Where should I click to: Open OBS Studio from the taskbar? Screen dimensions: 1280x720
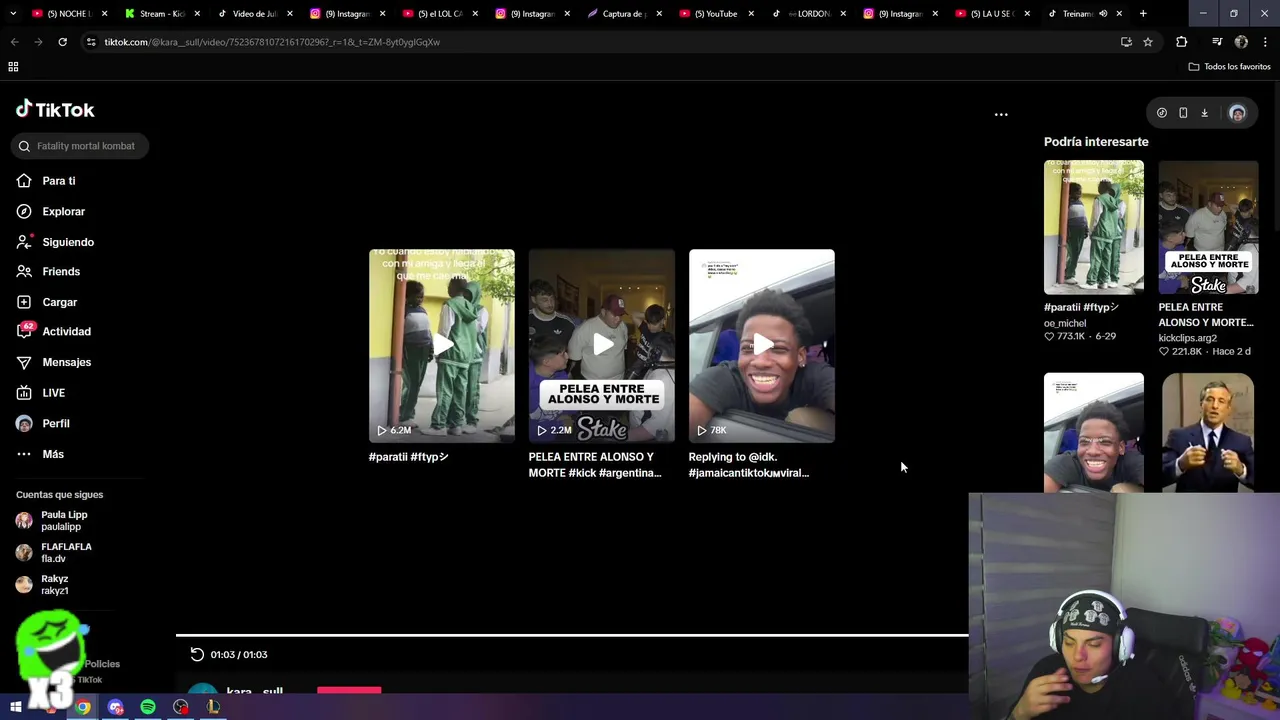181,707
